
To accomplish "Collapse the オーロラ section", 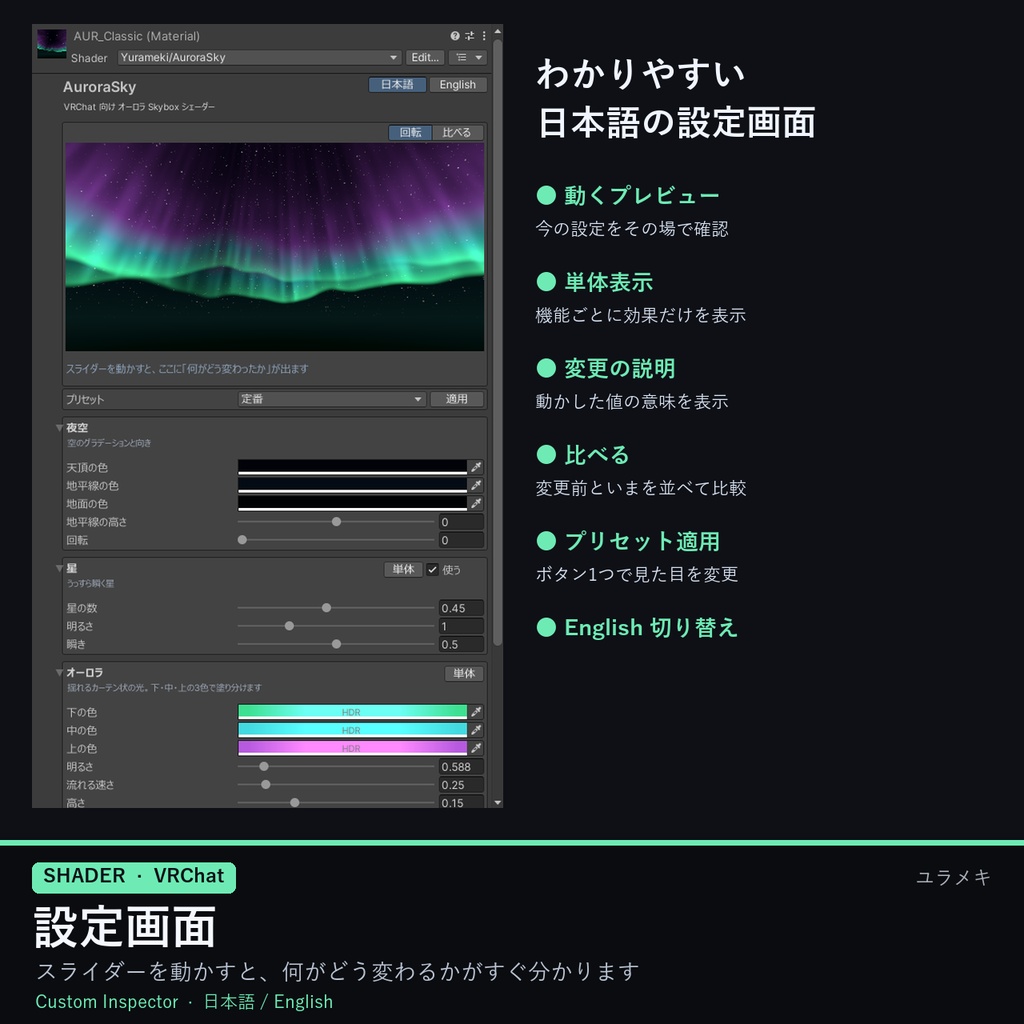I will point(59,672).
